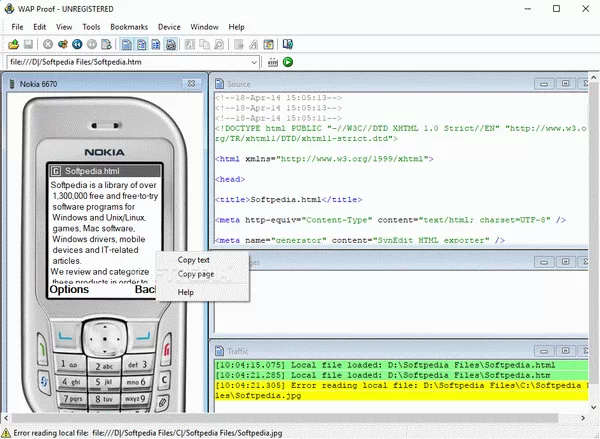Toggle the highlighted page-and-device view icon
The width and height of the screenshot is (600, 439).
pyautogui.click(x=171, y=44)
